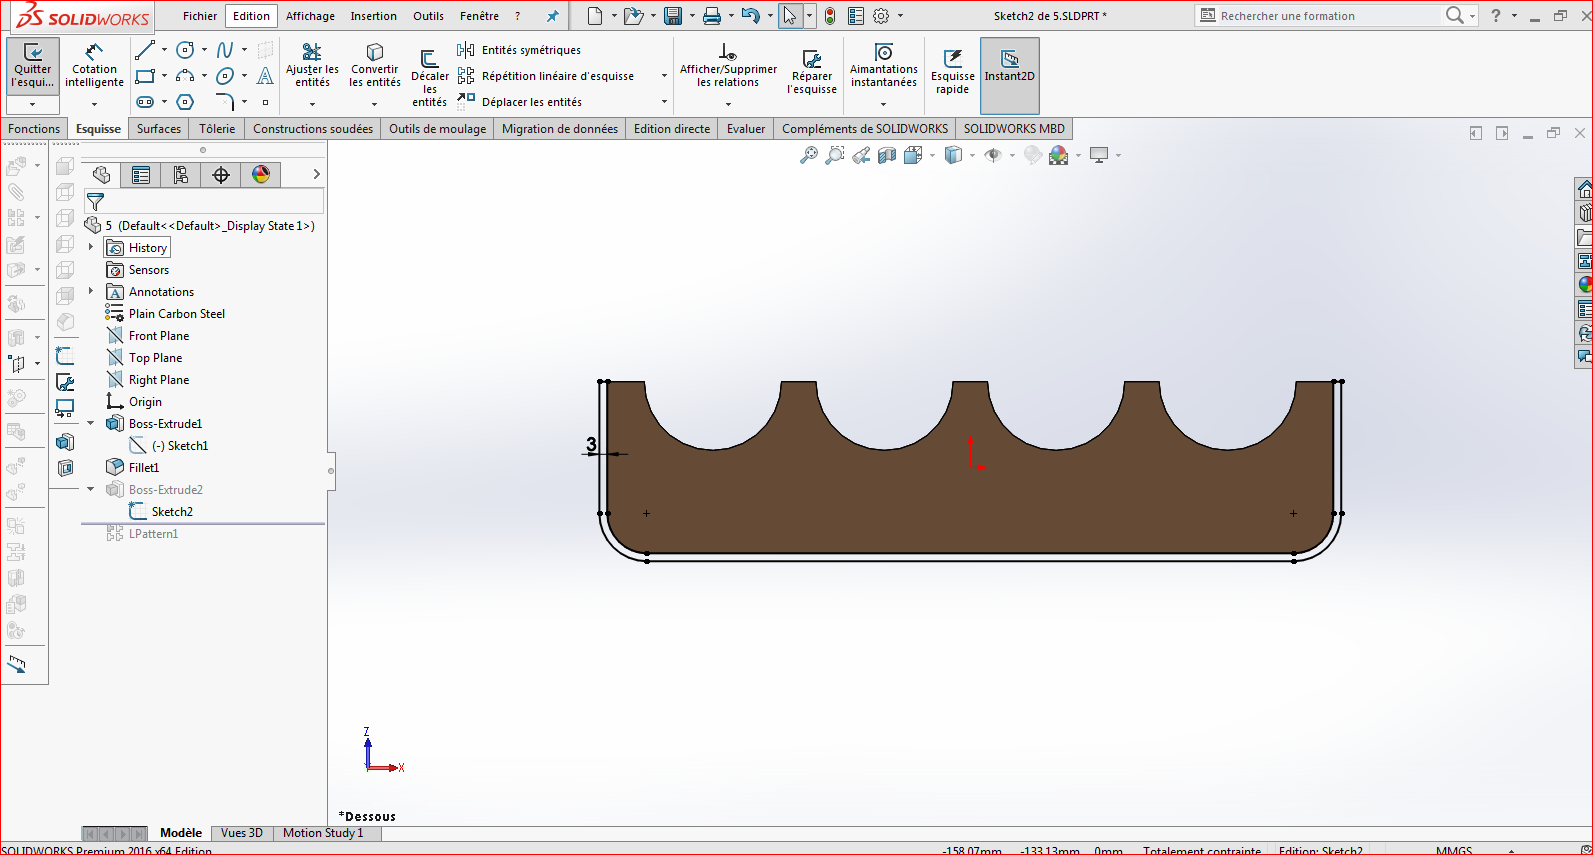Switch to the Tôlerie tab
The width and height of the screenshot is (1593, 855).
pos(217,129)
